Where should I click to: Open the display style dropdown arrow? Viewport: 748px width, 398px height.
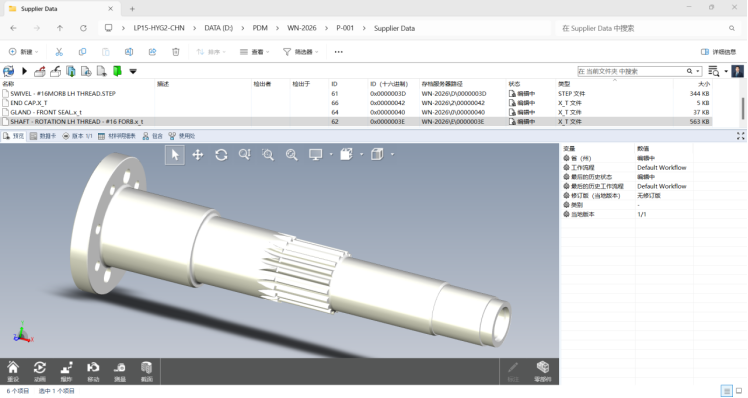[392, 155]
